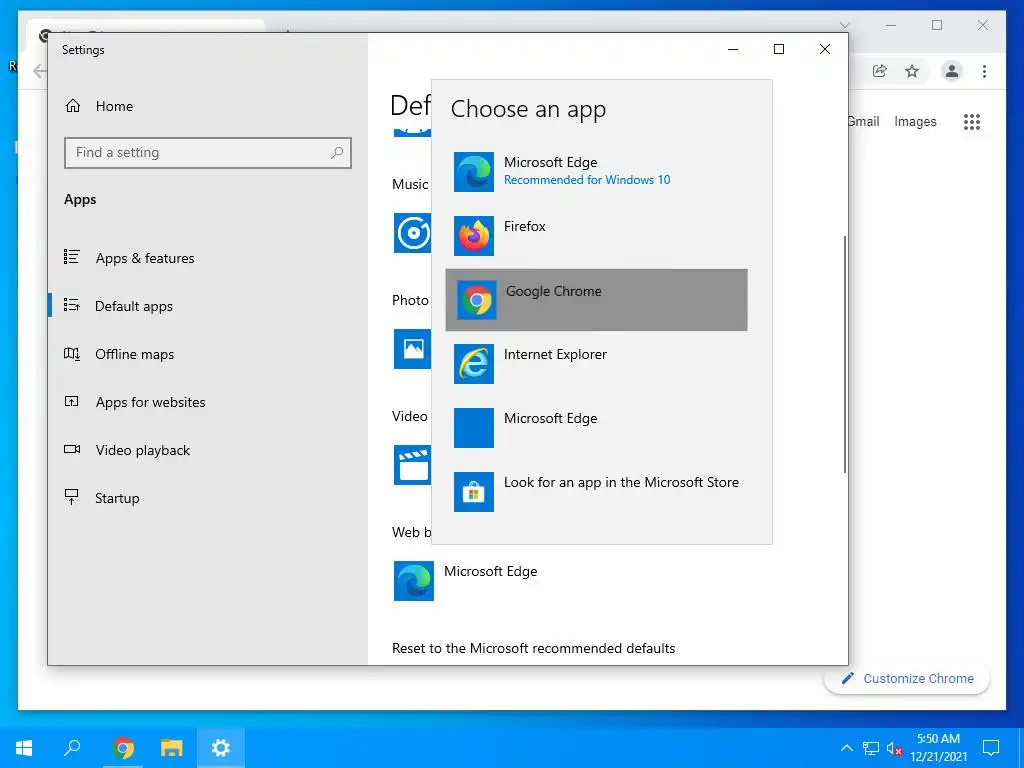1024x768 pixels.
Task: Pick the Google Chrome icon in list
Action: pos(476,300)
